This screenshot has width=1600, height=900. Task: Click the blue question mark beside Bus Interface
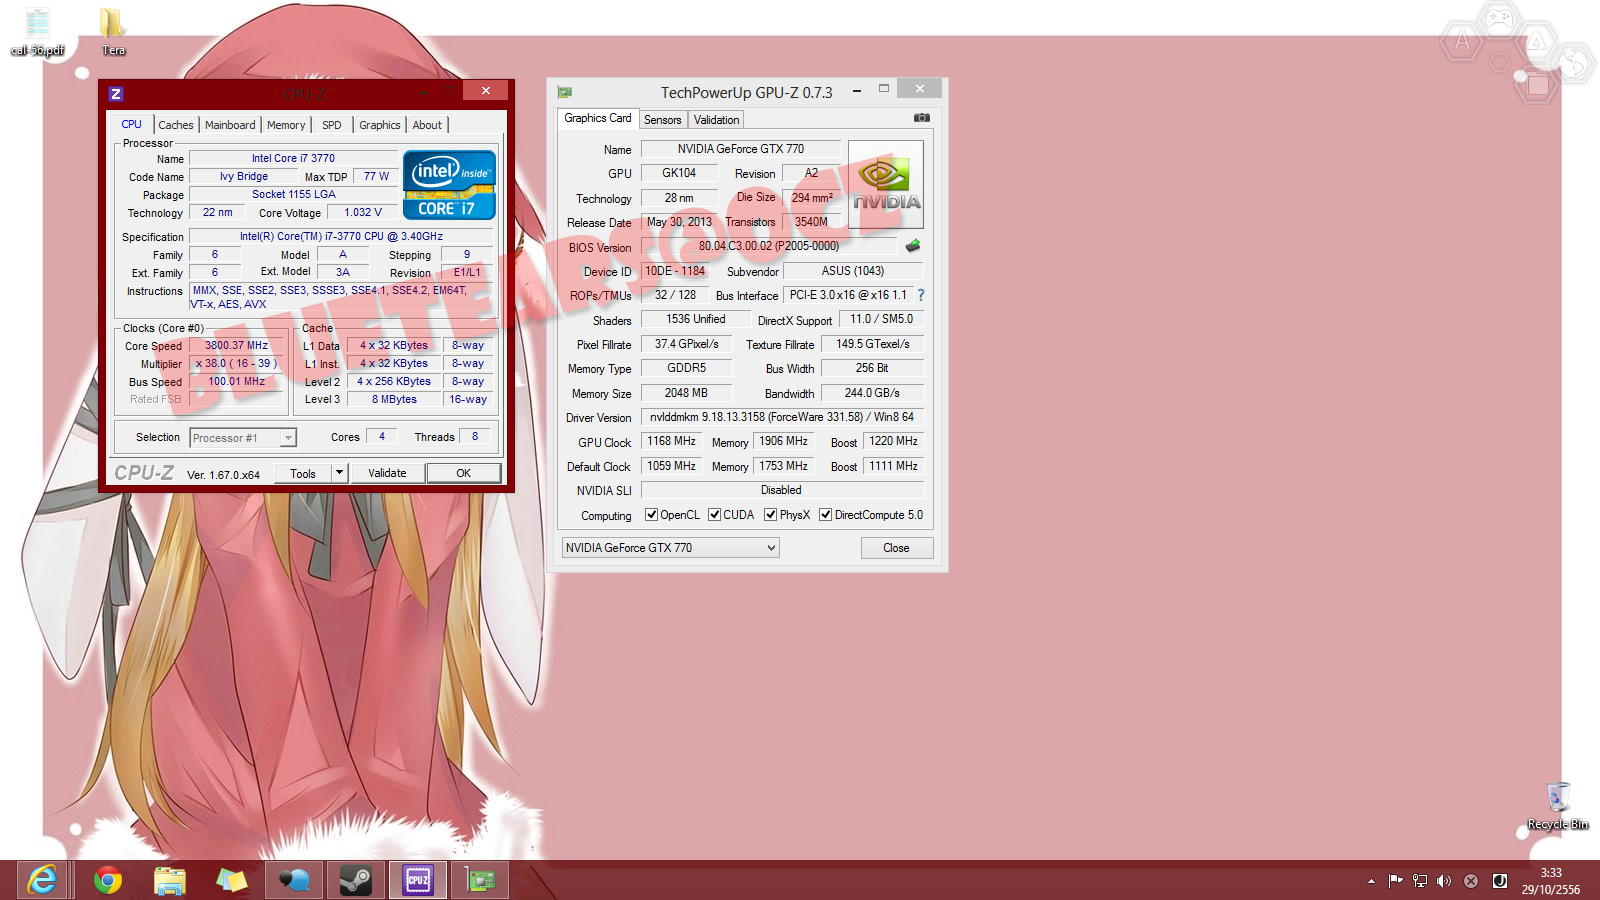coord(921,295)
